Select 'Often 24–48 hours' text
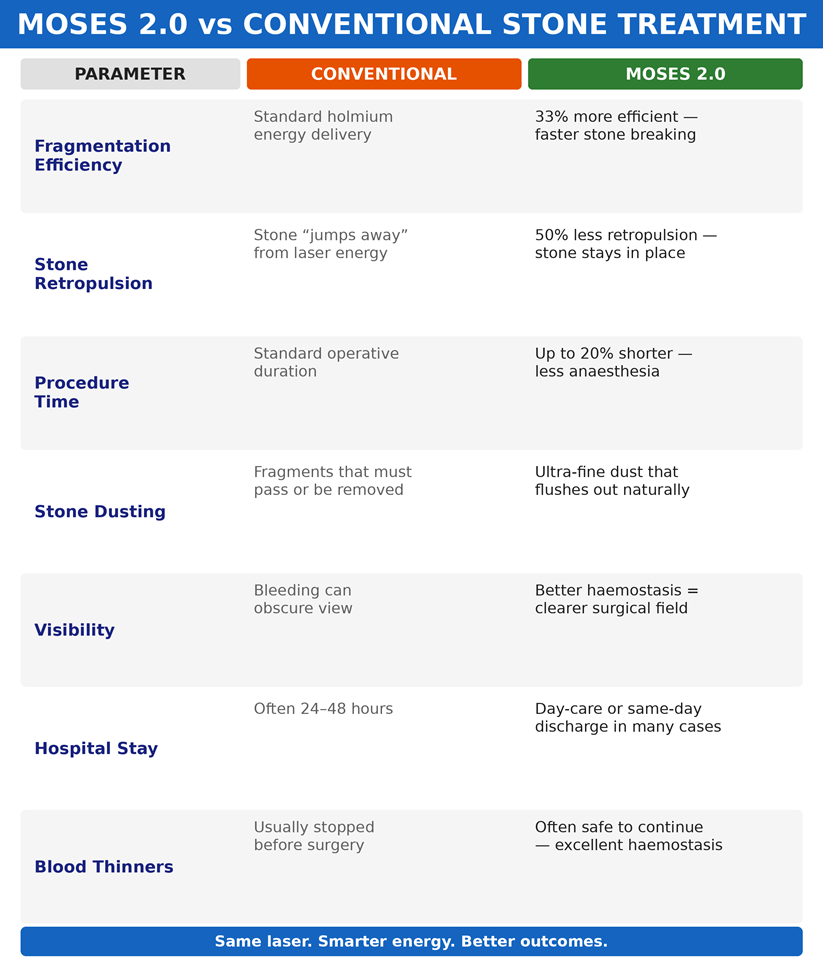The image size is (823, 961). 323,708
